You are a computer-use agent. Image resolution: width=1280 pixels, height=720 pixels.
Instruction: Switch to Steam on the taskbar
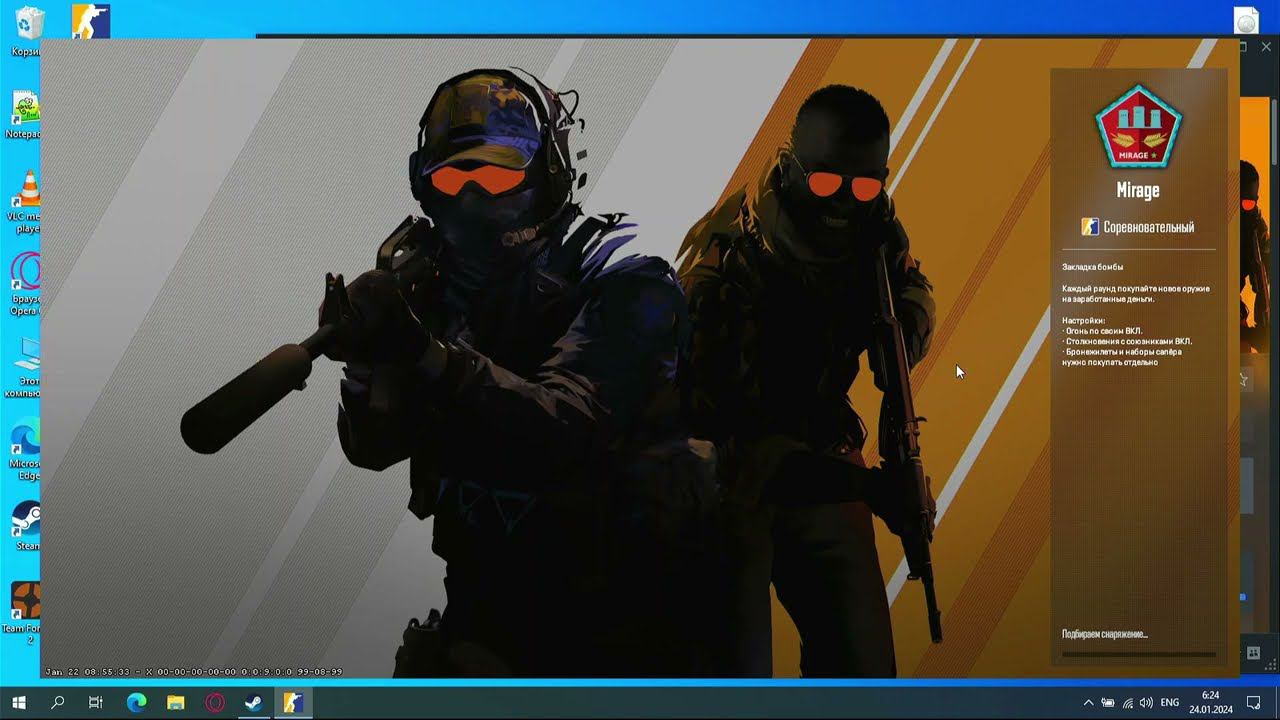pos(254,703)
